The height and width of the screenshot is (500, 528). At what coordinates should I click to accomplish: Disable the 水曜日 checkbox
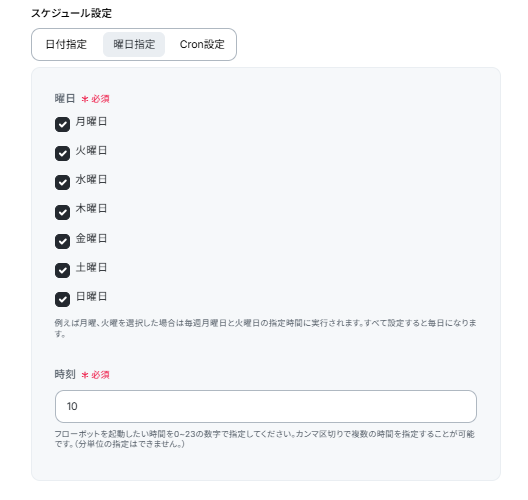[62, 182]
